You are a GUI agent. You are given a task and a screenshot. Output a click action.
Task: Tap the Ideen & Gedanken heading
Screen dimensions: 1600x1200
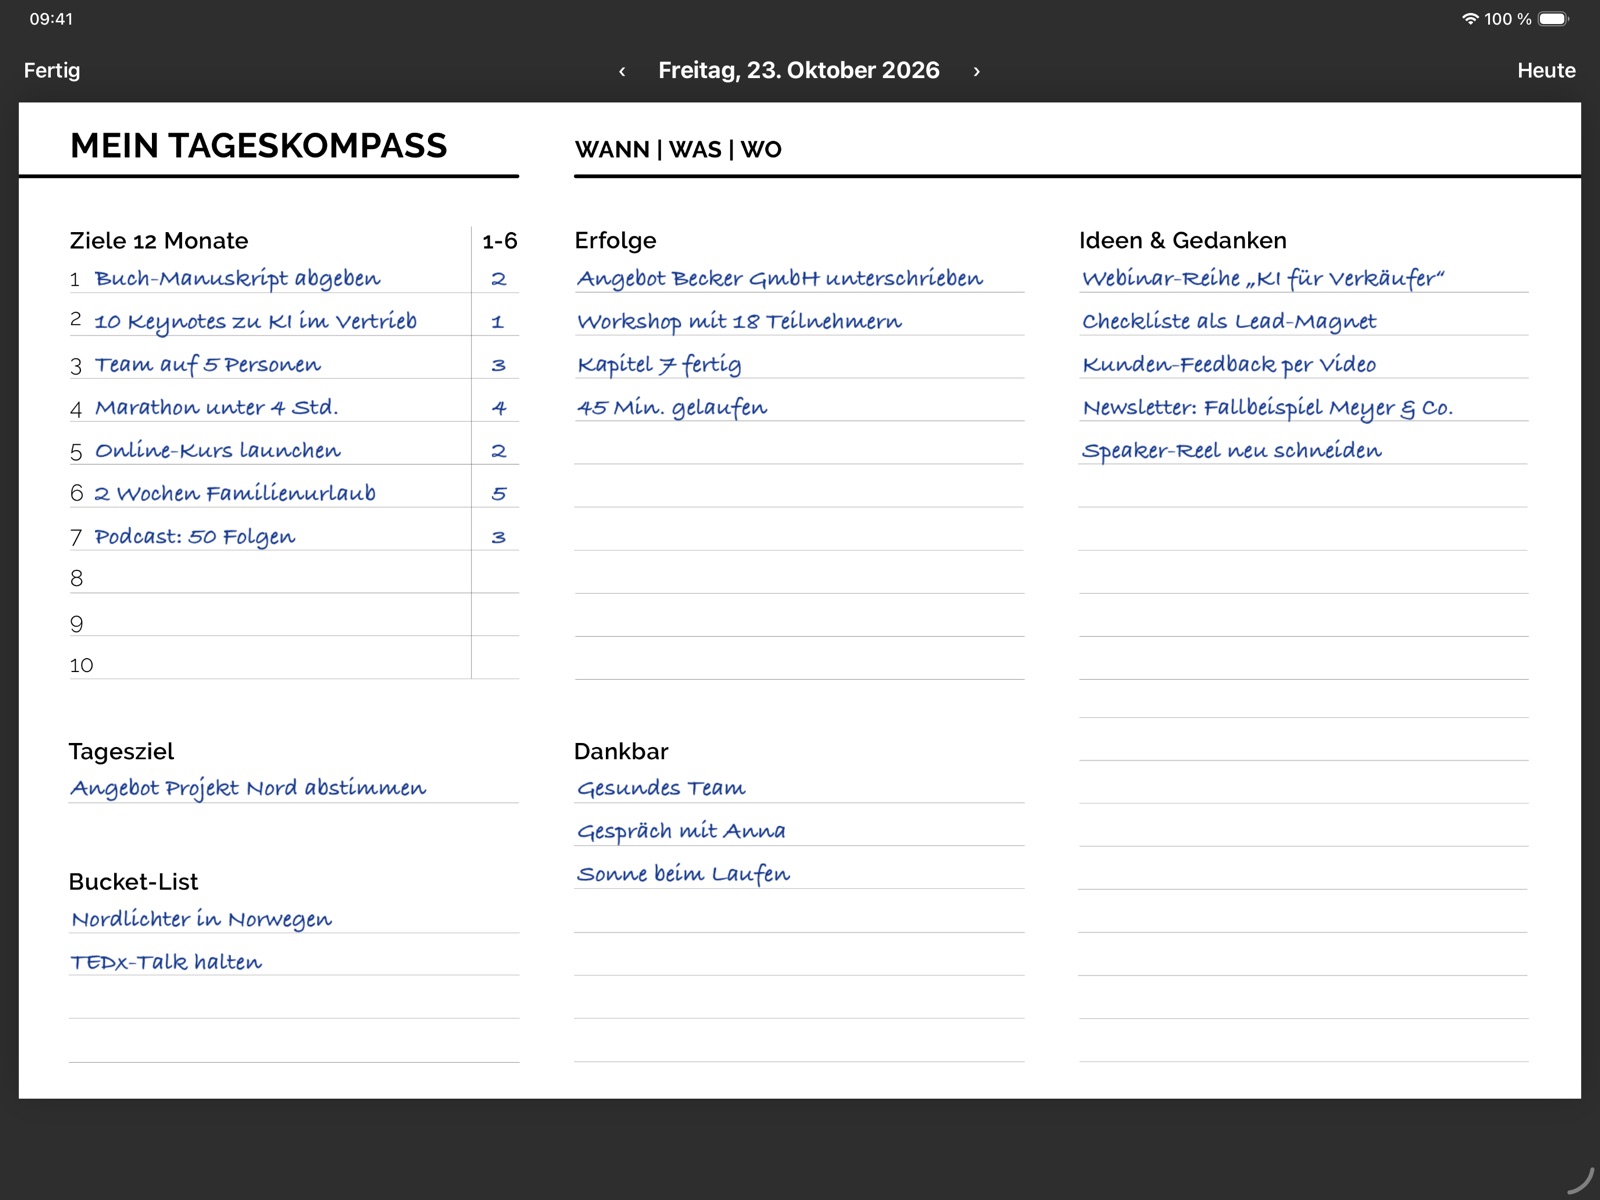click(x=1182, y=240)
